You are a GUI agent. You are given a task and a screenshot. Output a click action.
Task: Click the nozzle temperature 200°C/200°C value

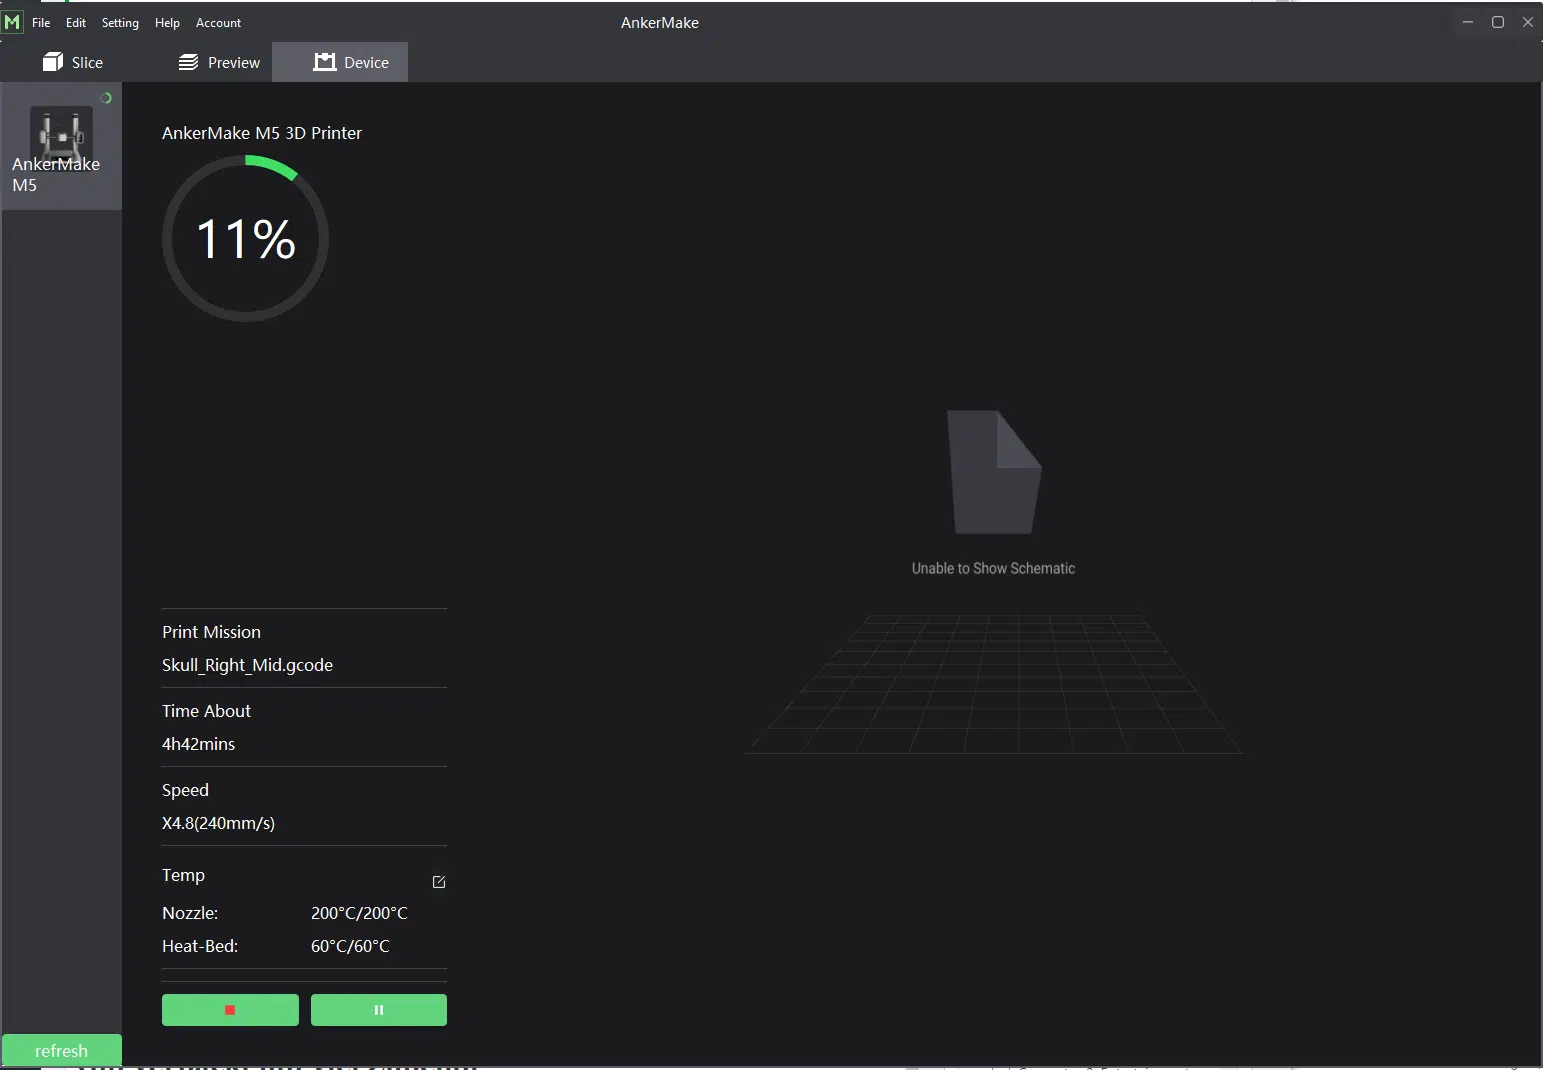[x=359, y=913]
